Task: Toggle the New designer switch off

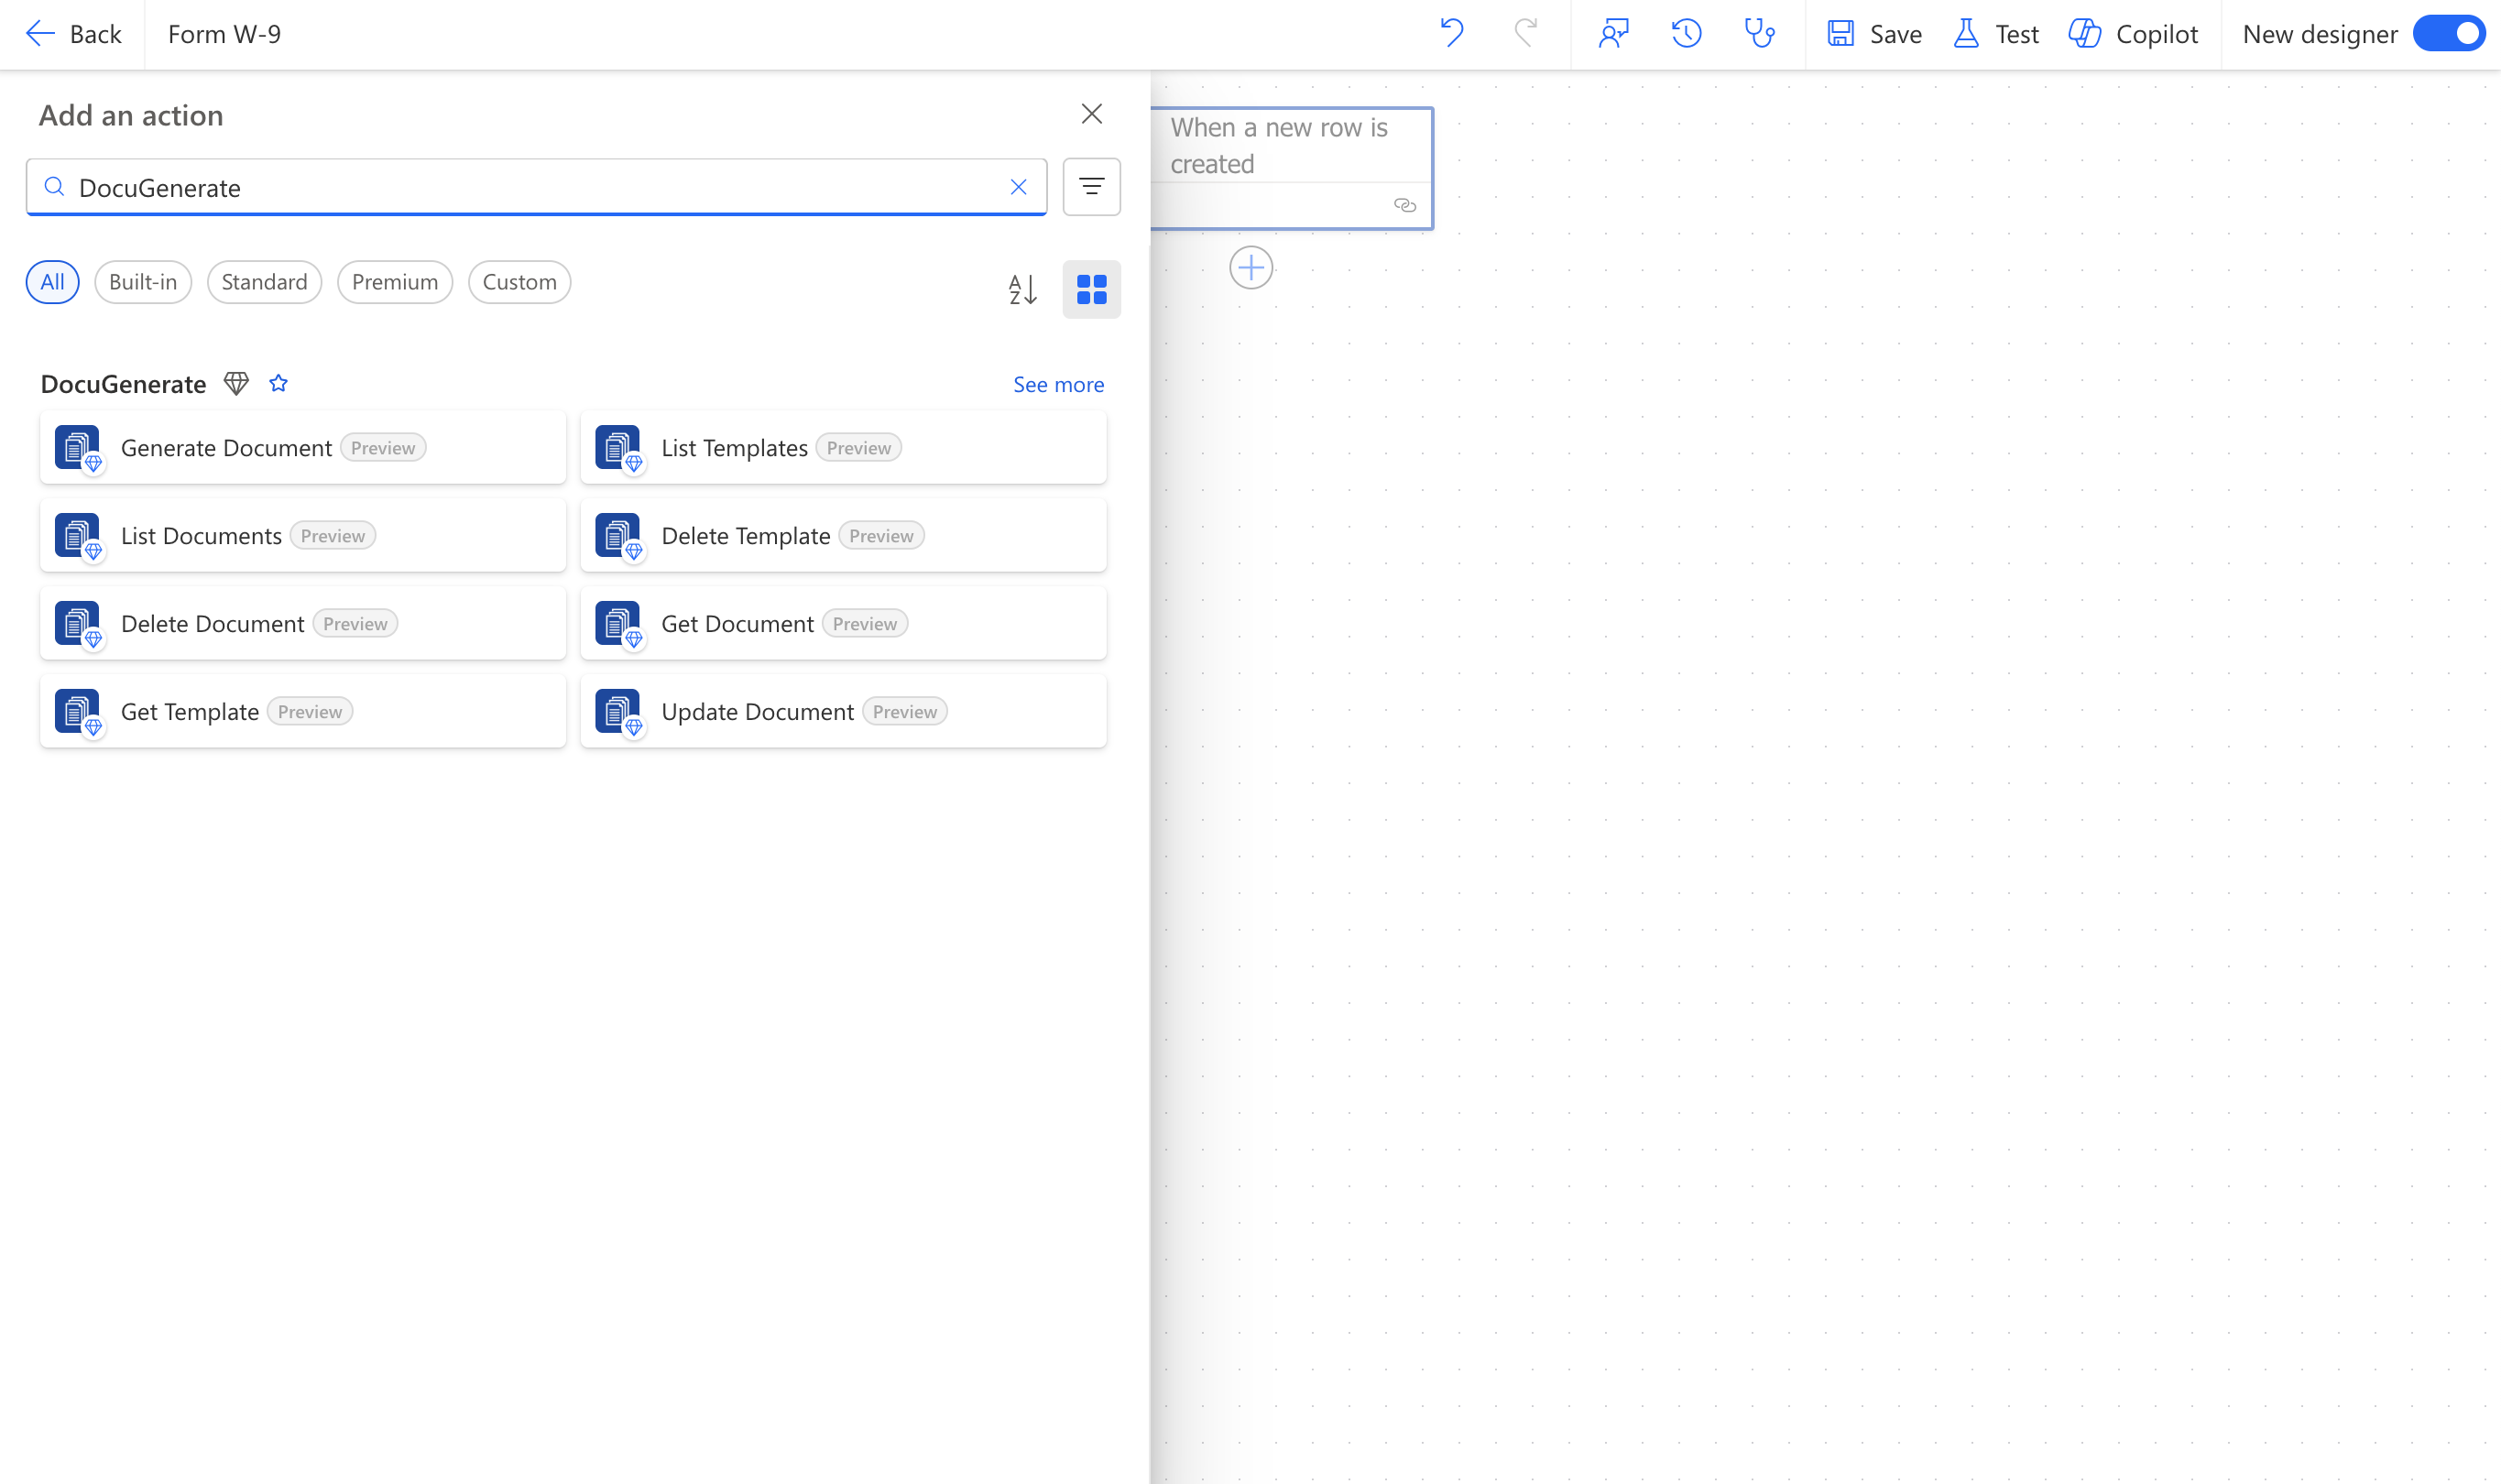Action: [2447, 34]
